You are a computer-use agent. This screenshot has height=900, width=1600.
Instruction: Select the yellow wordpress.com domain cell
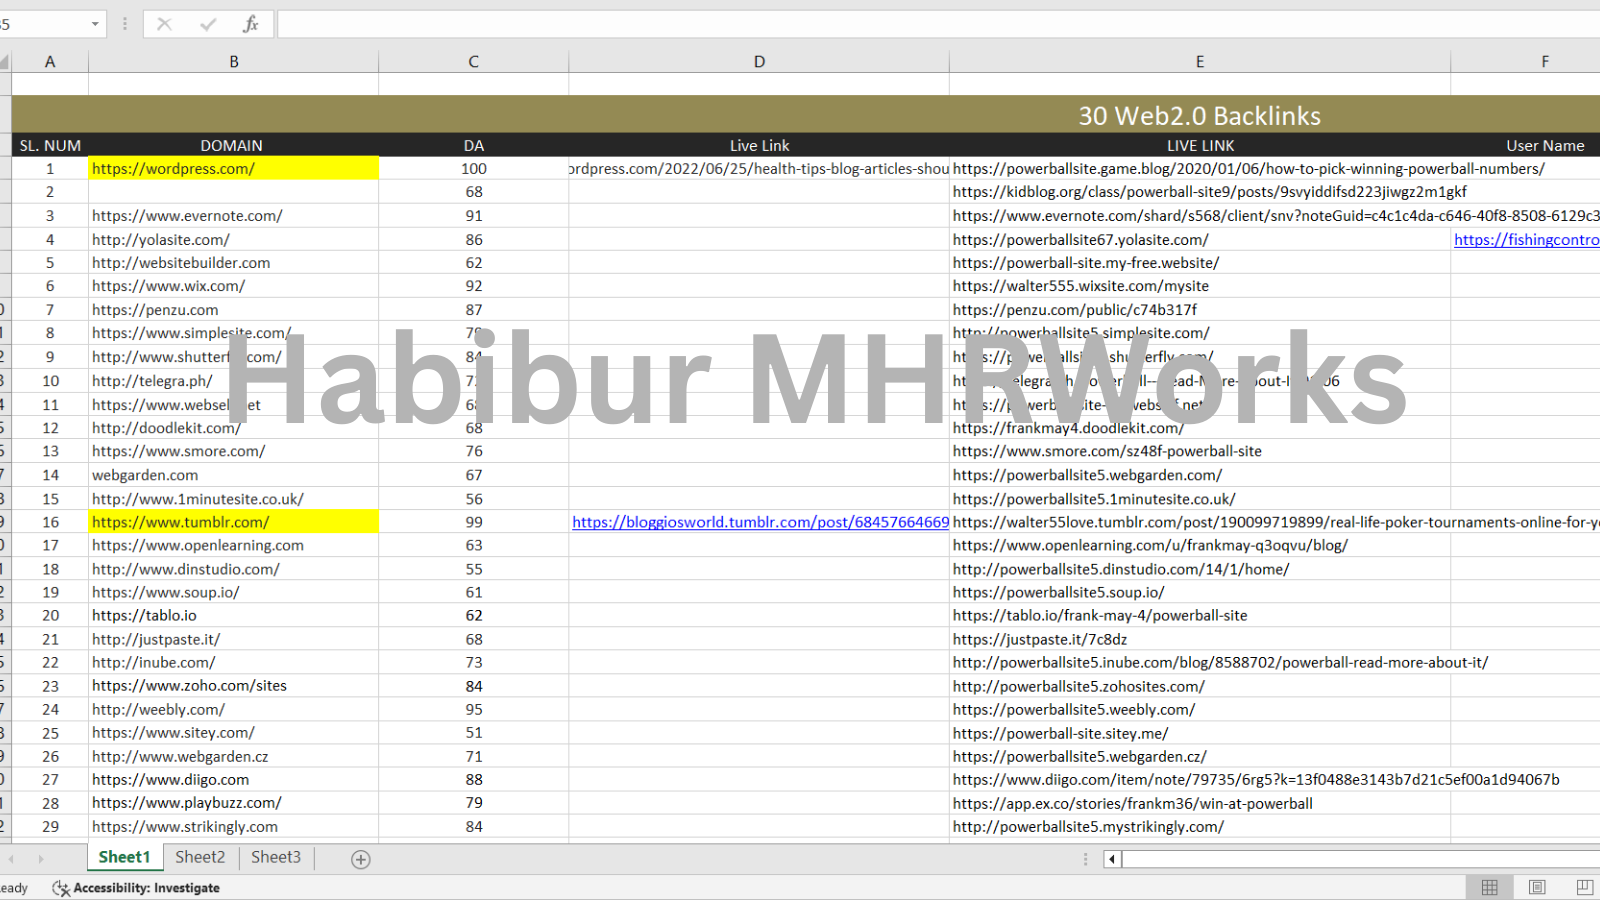(x=233, y=169)
